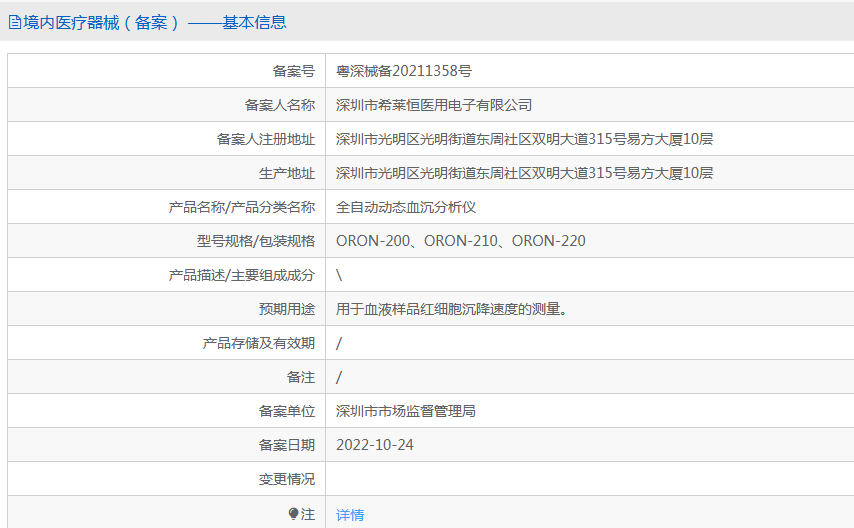Select the 备案单位 label cell
The width and height of the screenshot is (854, 528).
click(x=167, y=411)
